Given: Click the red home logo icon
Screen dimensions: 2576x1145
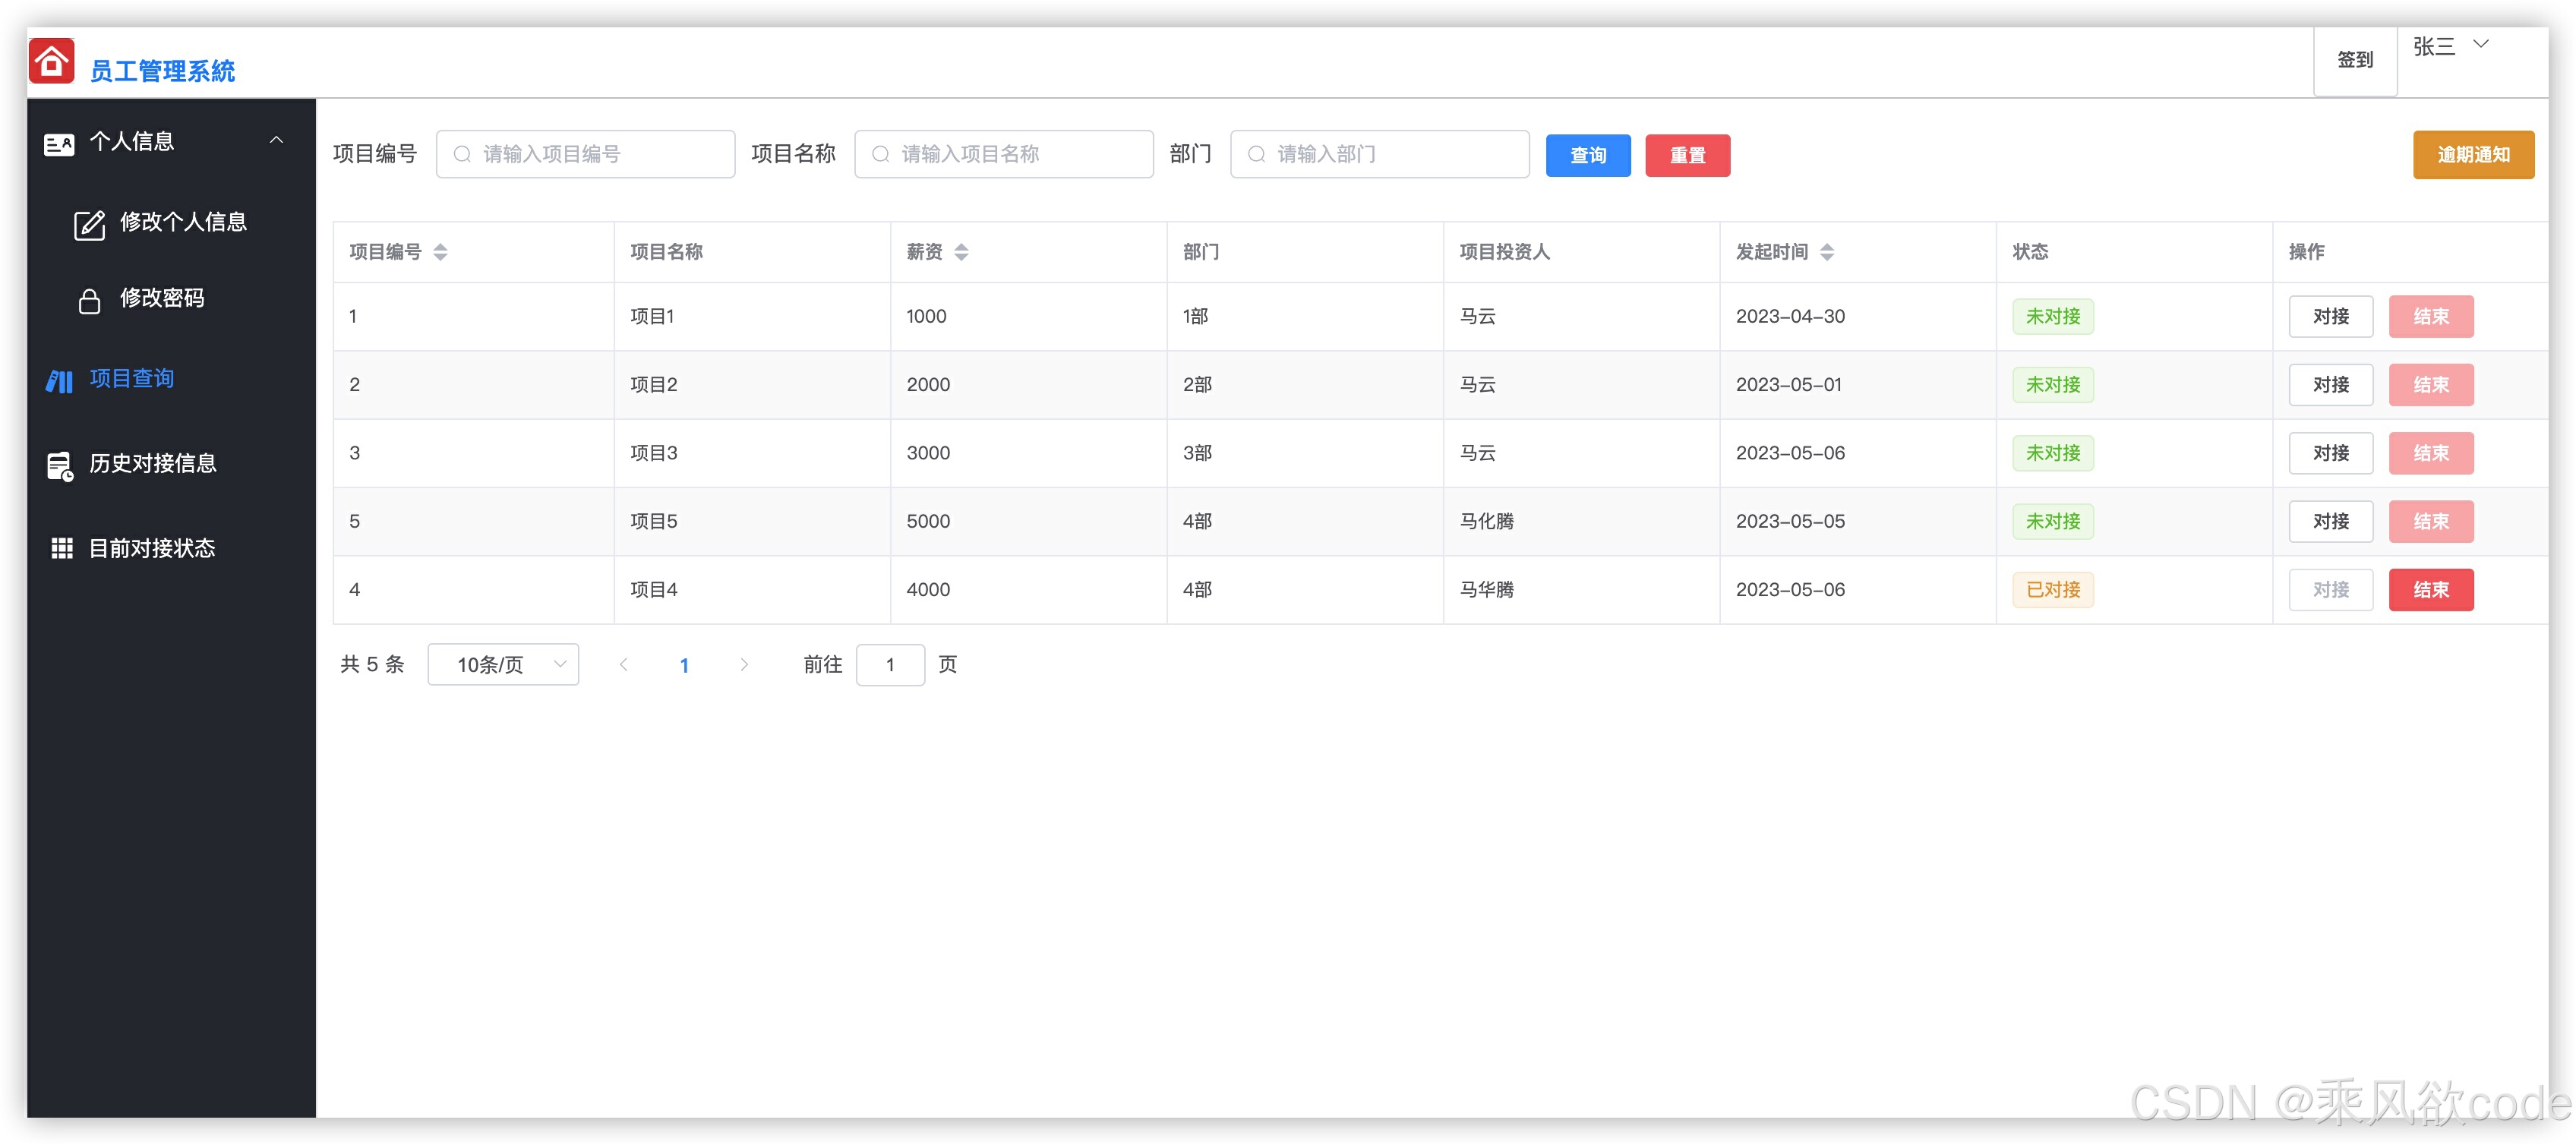Looking at the screenshot, I should coord(51,61).
